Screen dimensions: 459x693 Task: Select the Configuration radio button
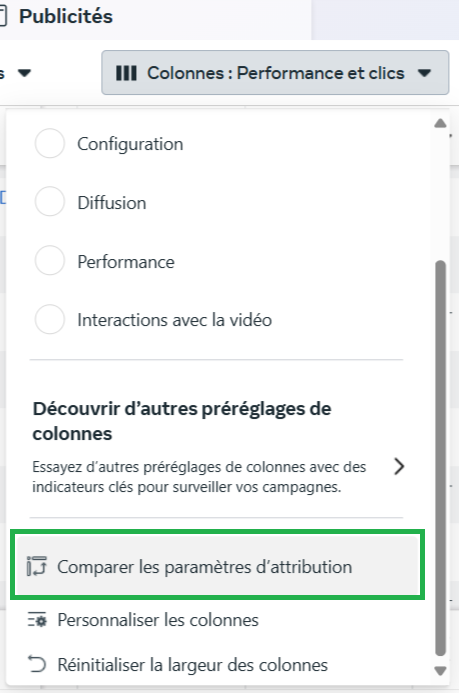[x=49, y=143]
